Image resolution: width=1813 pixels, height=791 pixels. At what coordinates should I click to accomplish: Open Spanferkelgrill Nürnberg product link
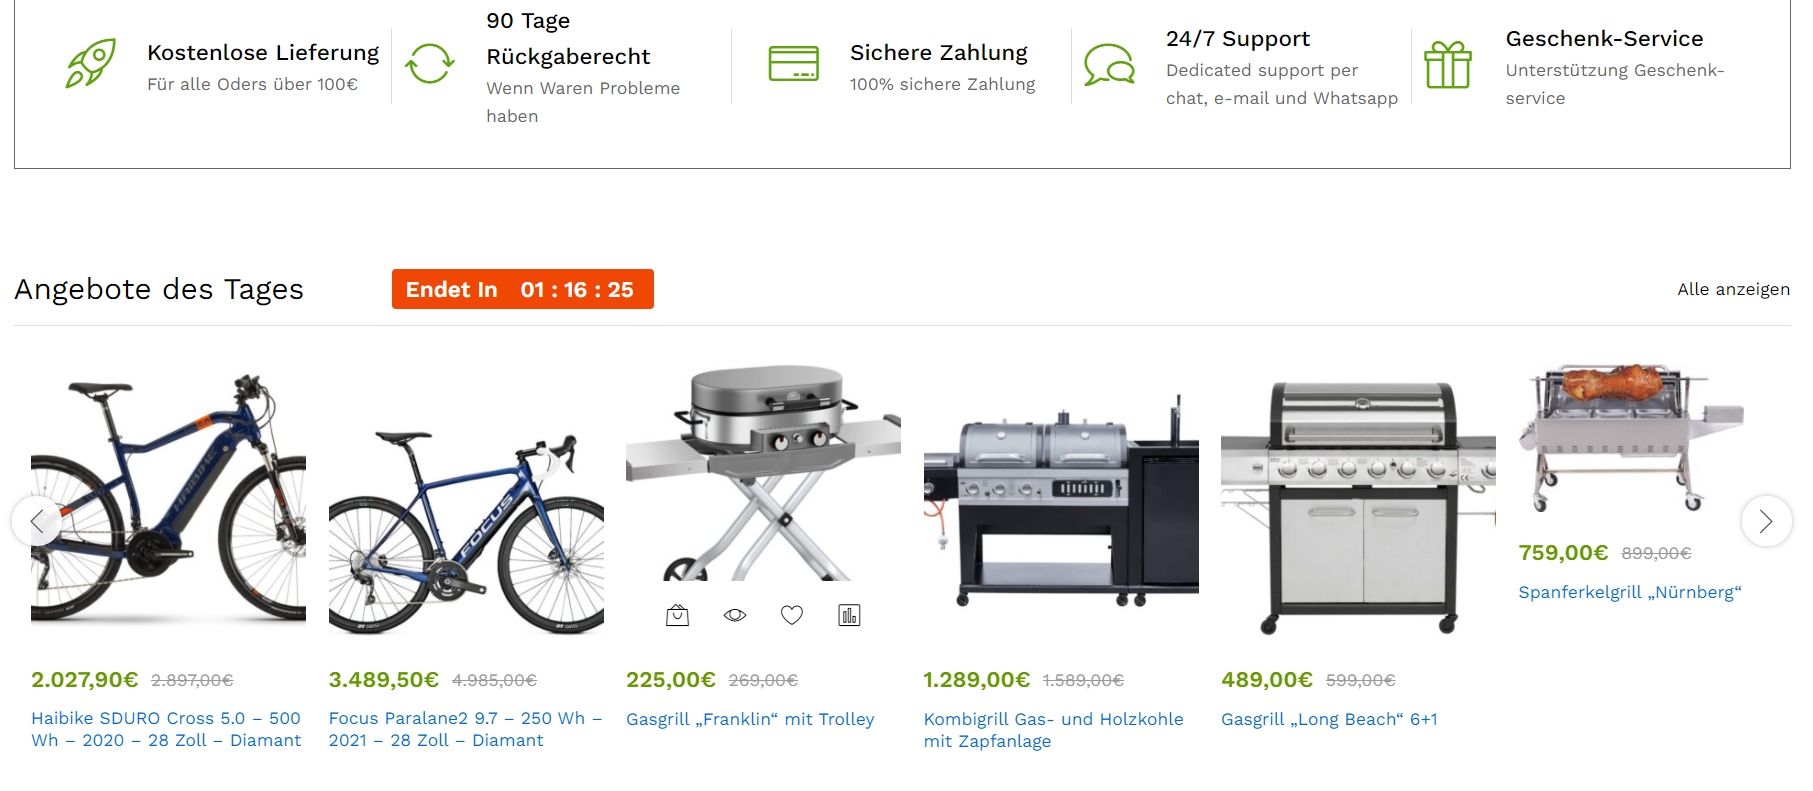coord(1630,592)
